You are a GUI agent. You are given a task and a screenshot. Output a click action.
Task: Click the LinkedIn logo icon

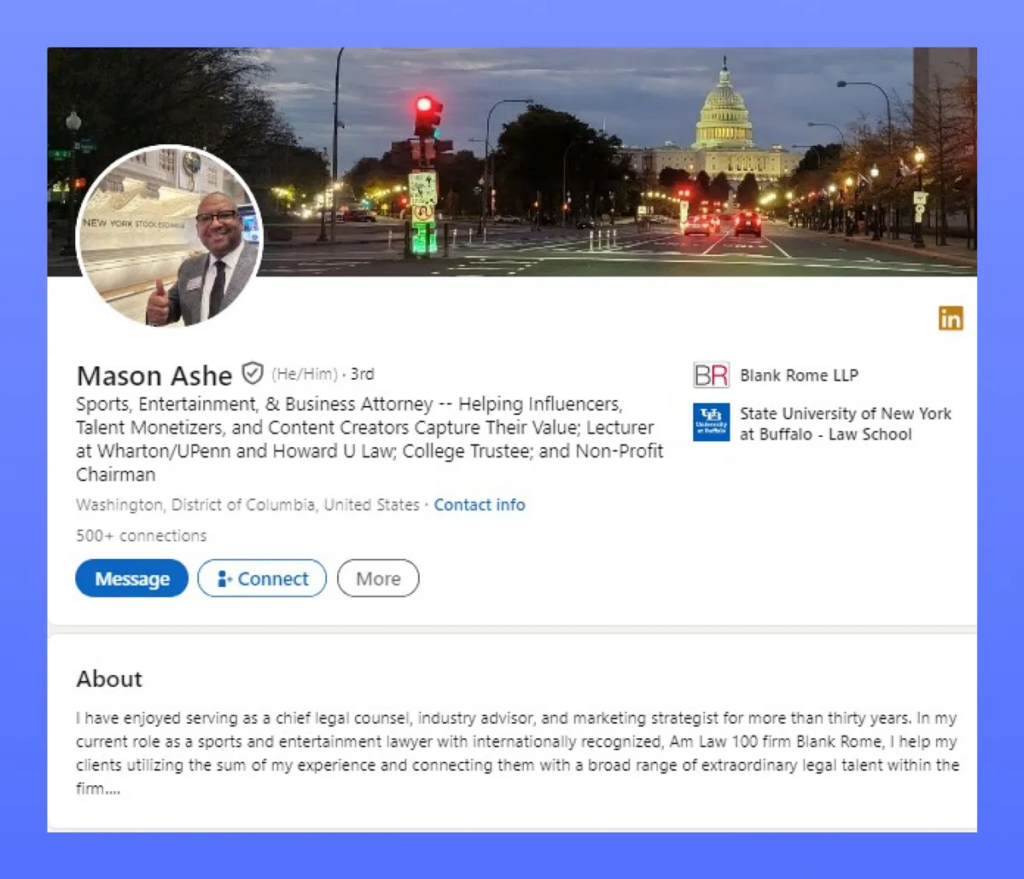coord(950,318)
